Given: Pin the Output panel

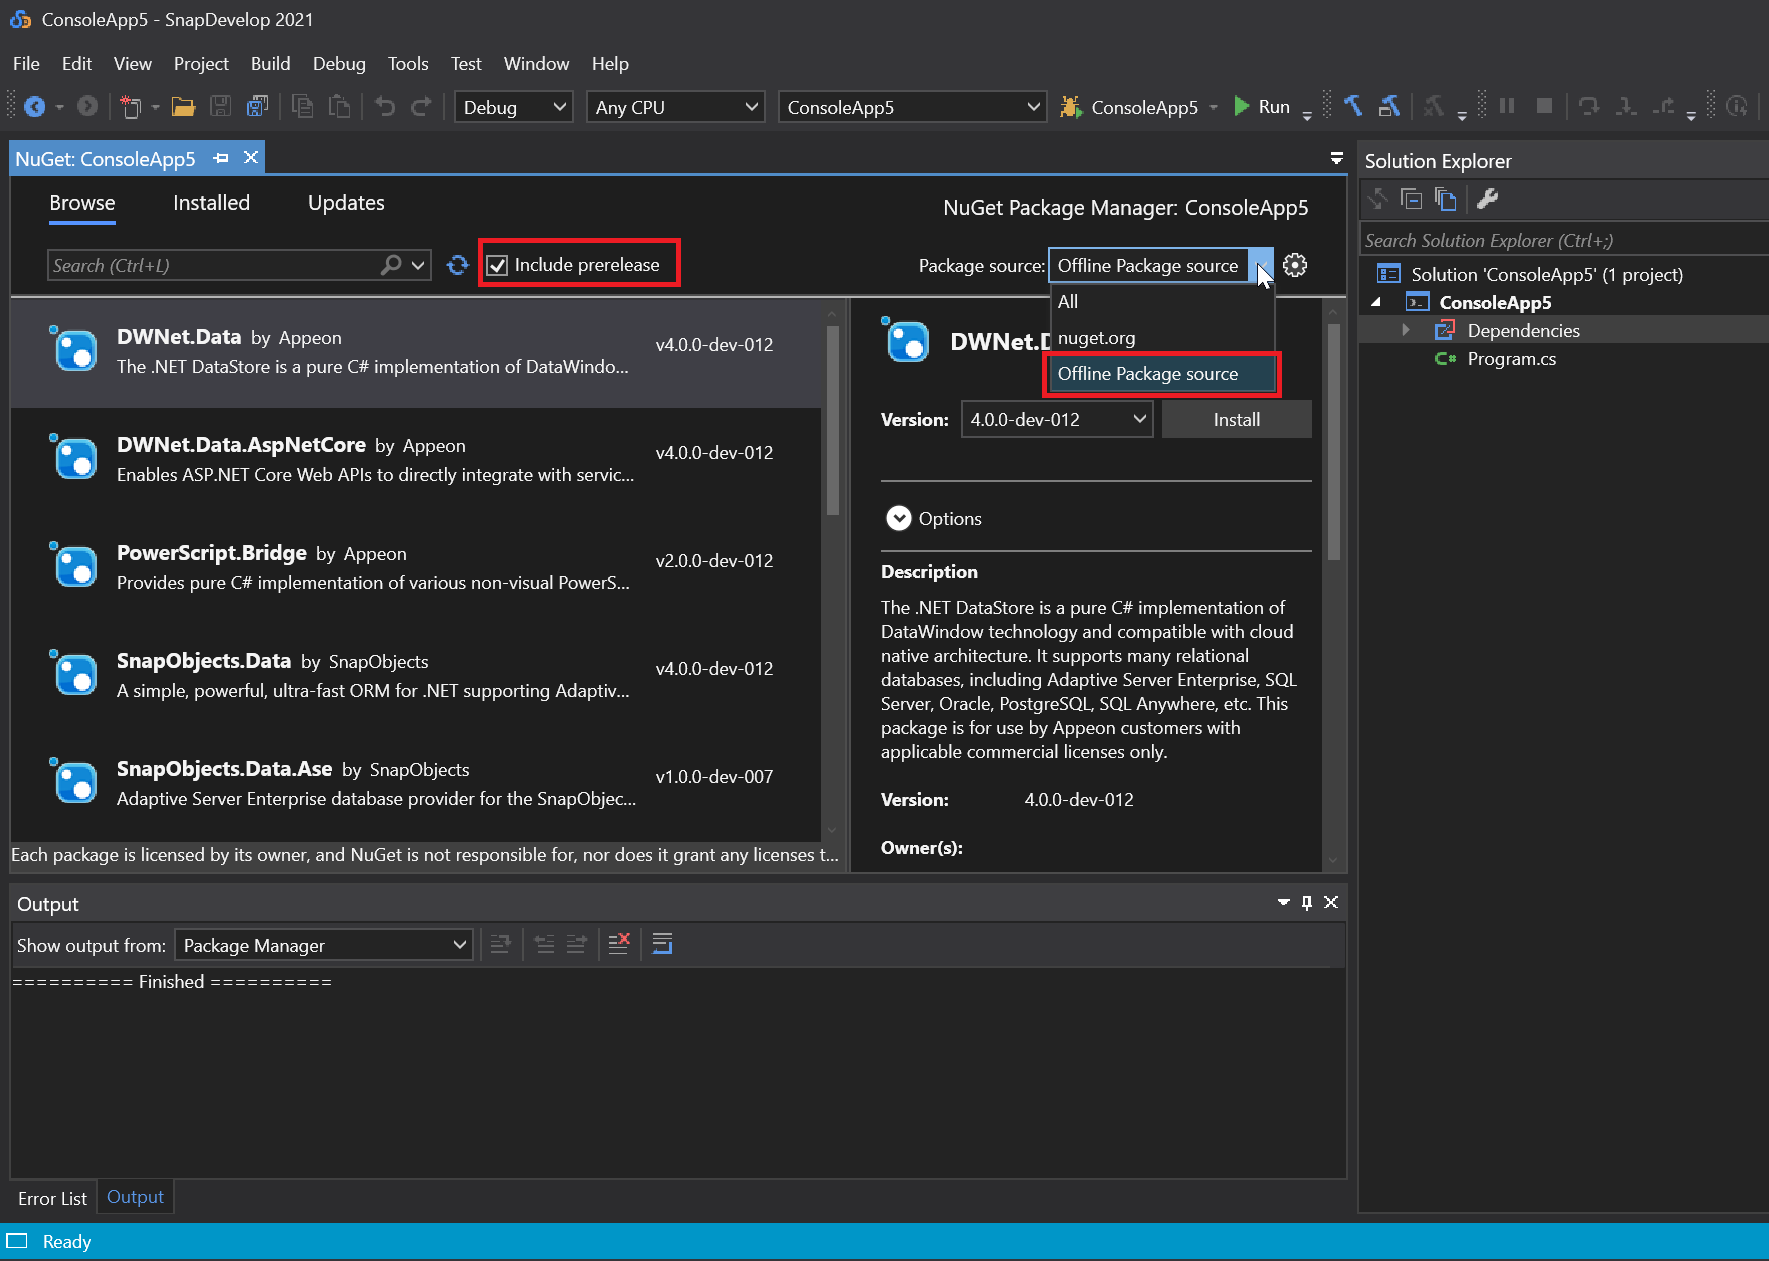Looking at the screenshot, I should [1306, 902].
